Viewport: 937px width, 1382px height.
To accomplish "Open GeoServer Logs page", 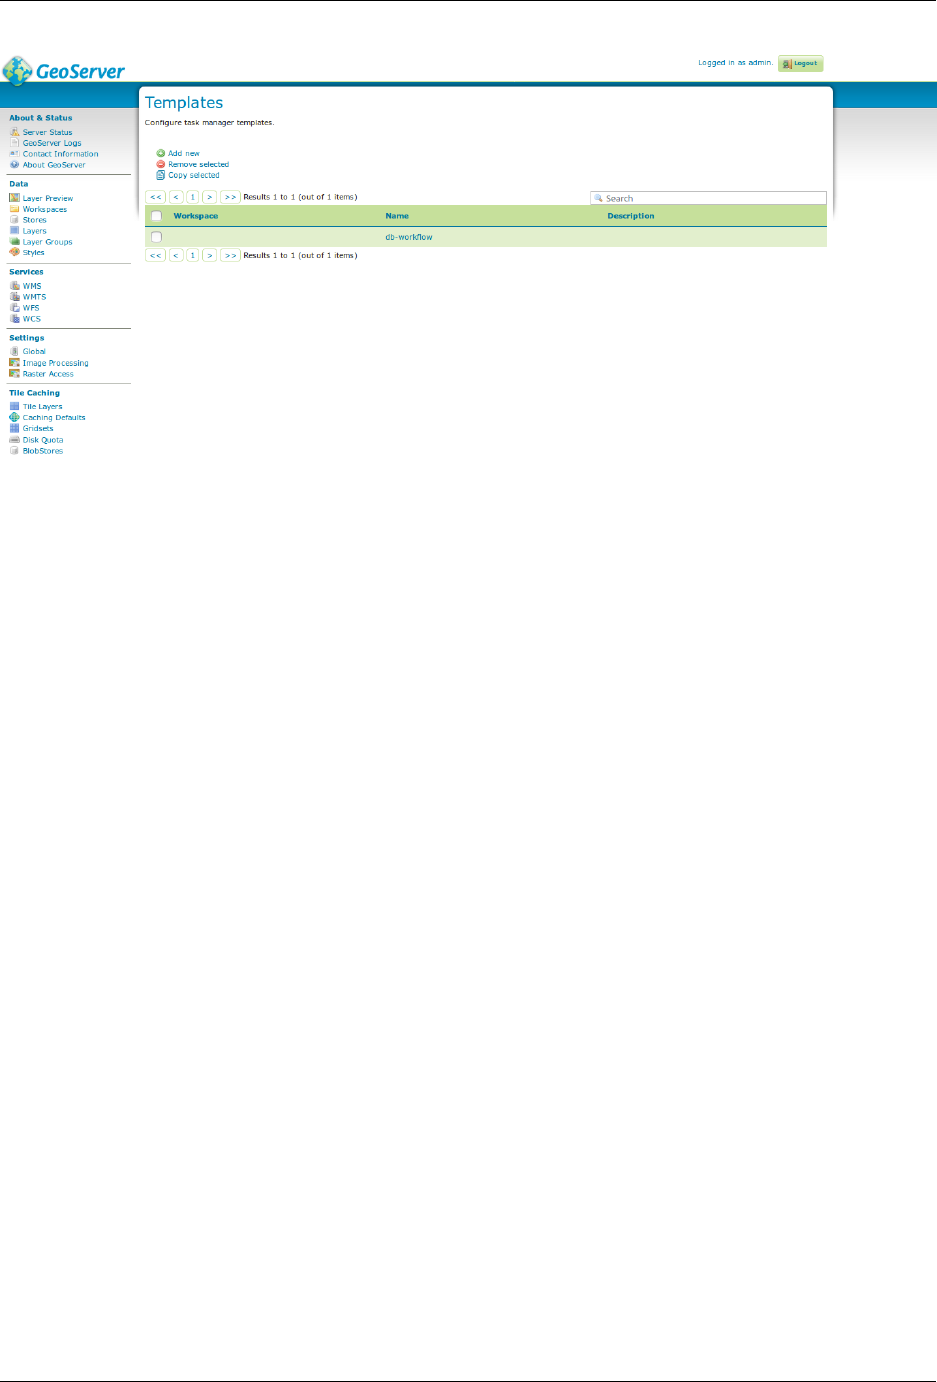I will point(52,143).
